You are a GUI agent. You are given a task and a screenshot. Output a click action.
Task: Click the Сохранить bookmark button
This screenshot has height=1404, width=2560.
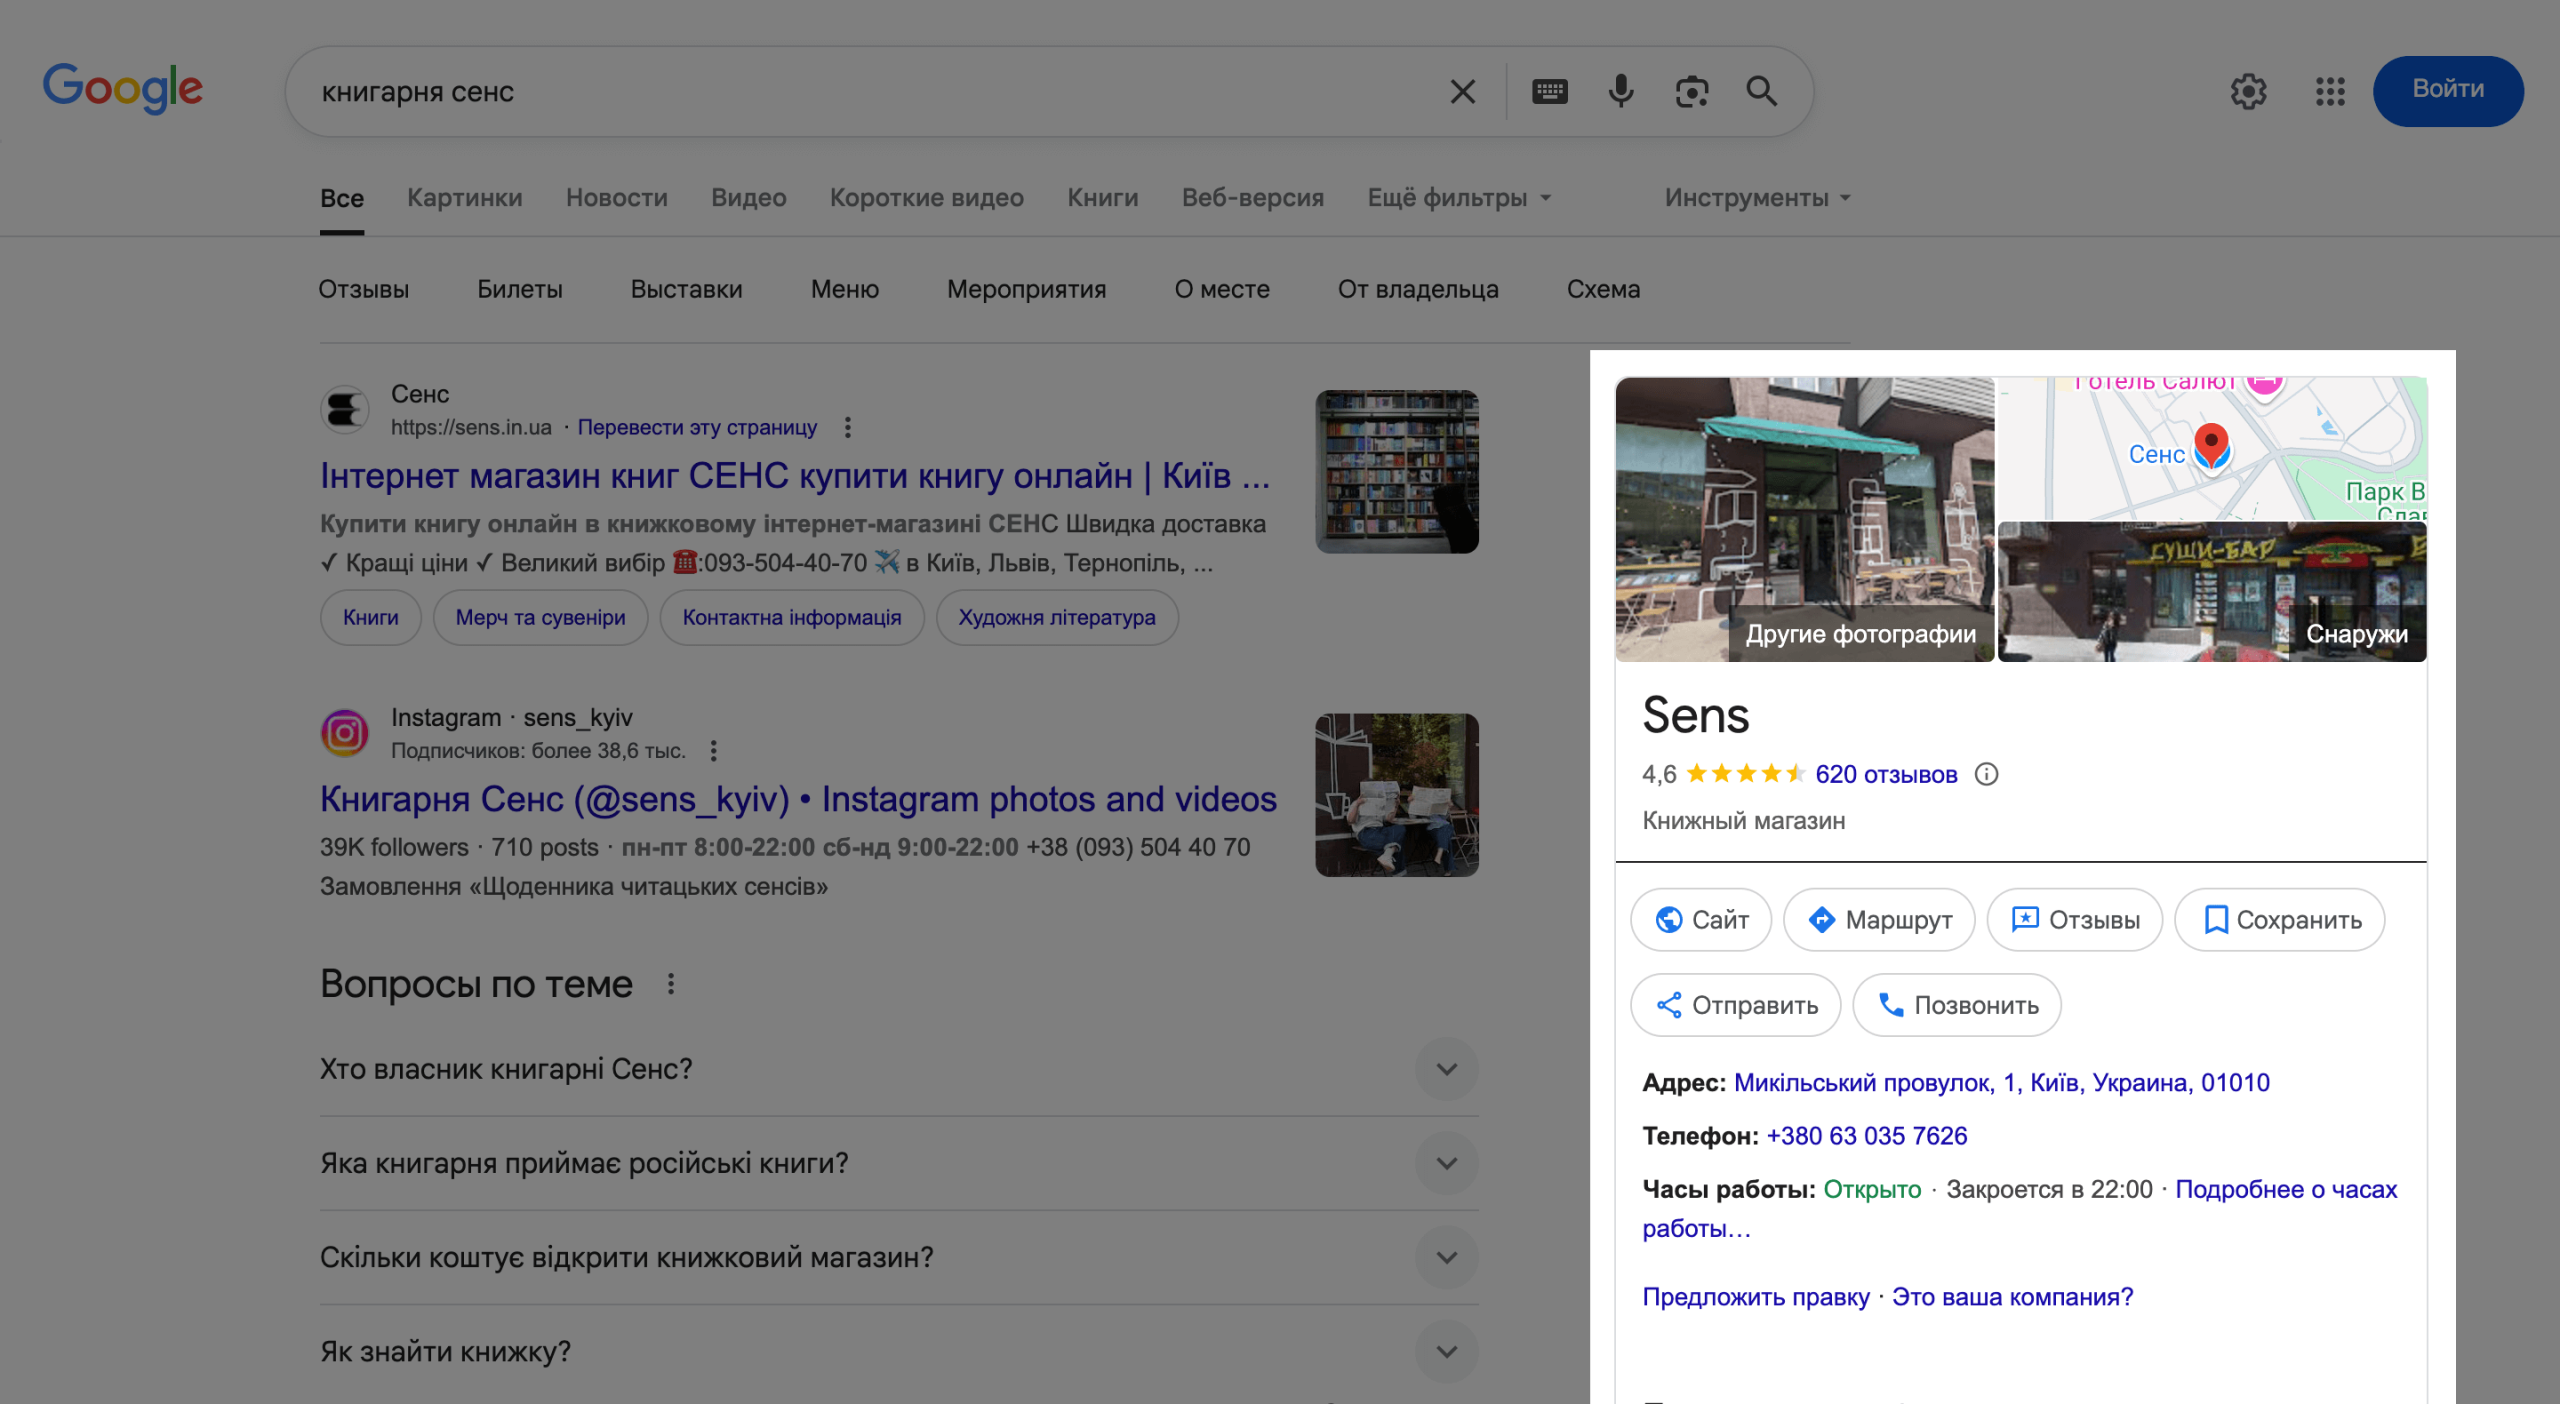click(2280, 920)
